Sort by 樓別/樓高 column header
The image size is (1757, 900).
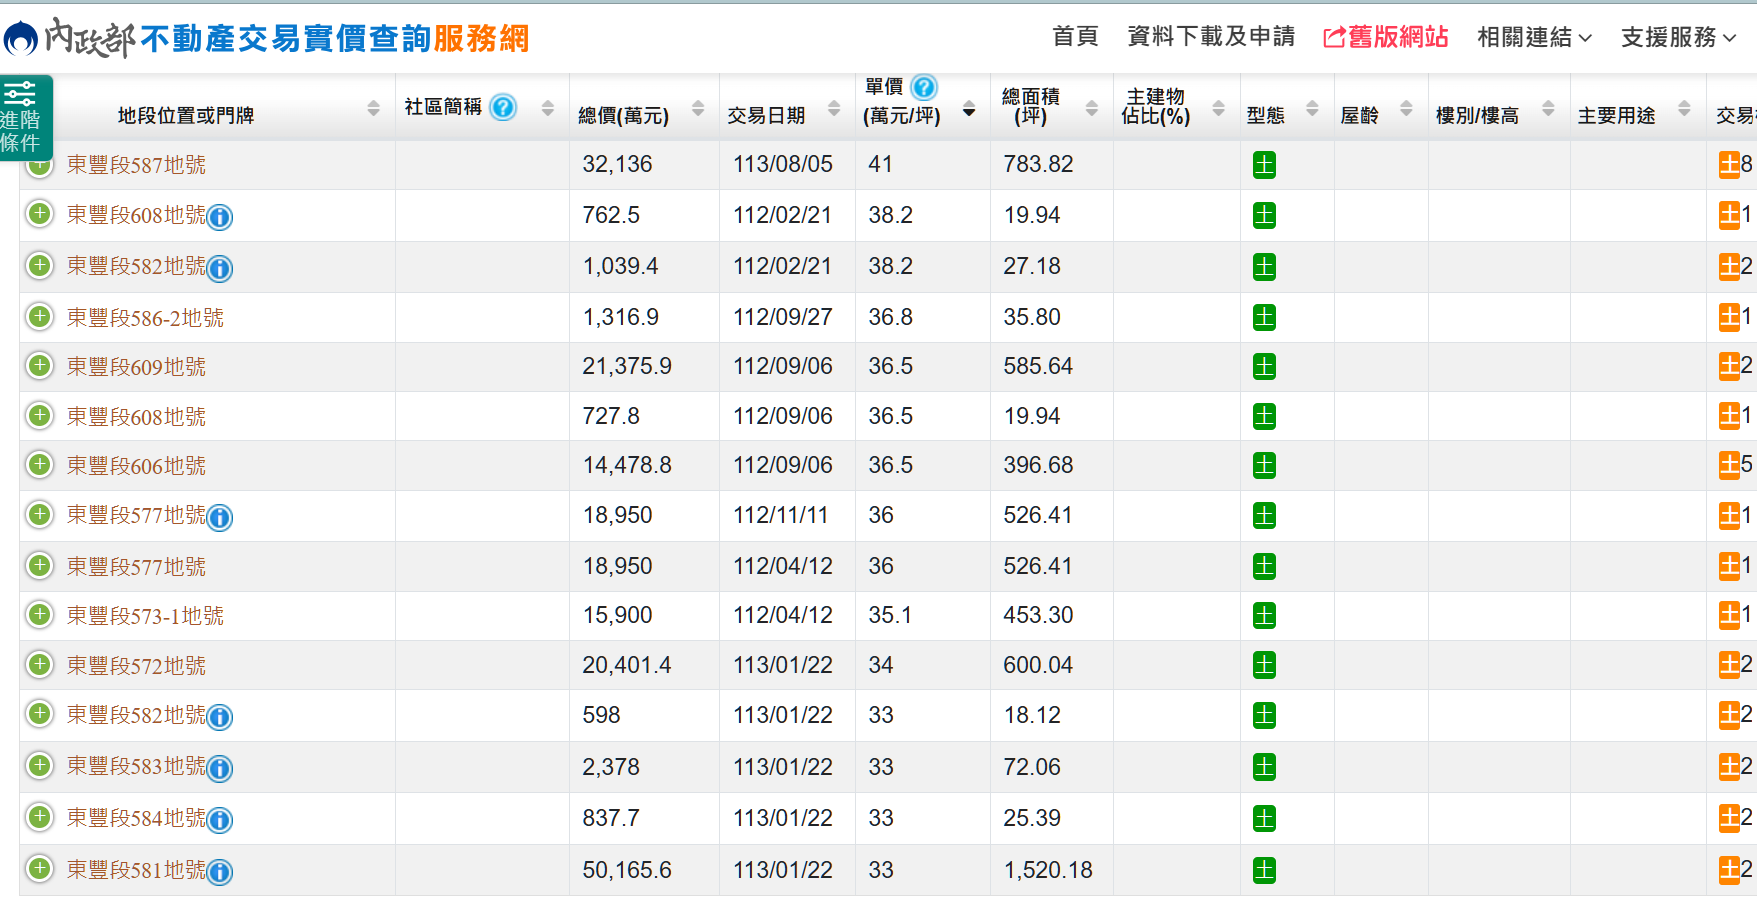point(1477,116)
